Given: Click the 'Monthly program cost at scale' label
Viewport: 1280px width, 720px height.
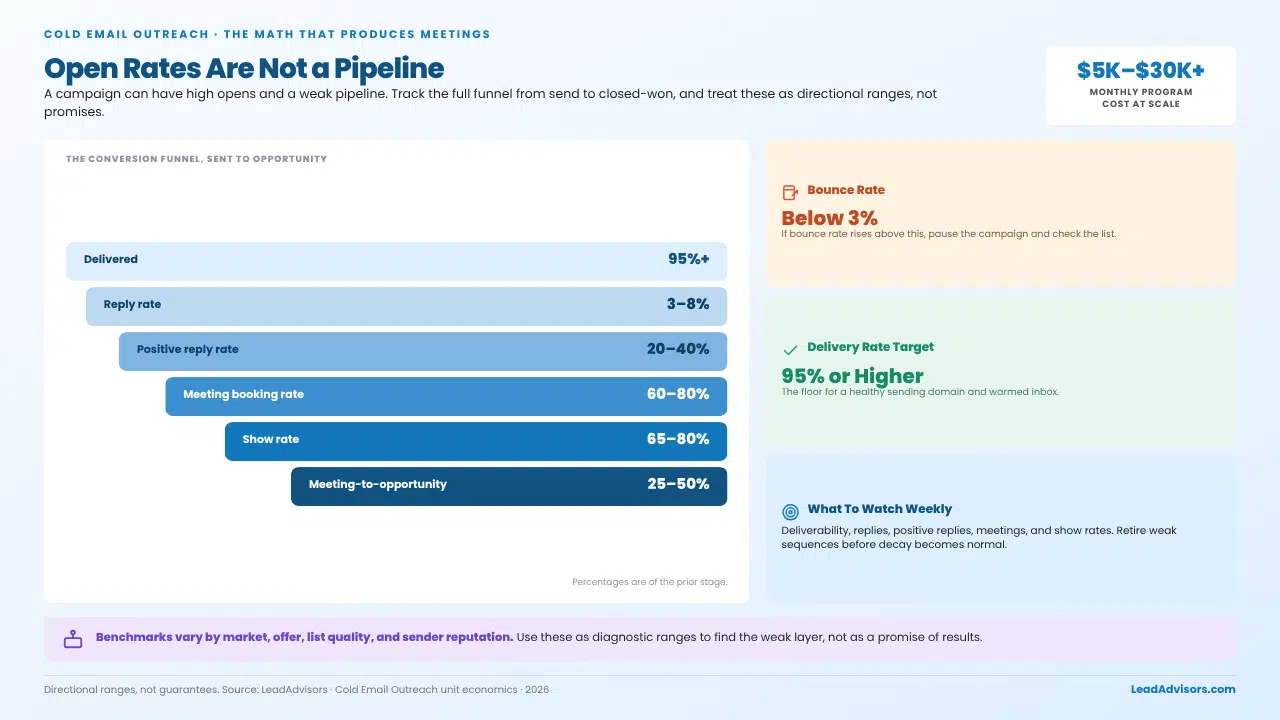Looking at the screenshot, I should pyautogui.click(x=1141, y=98).
